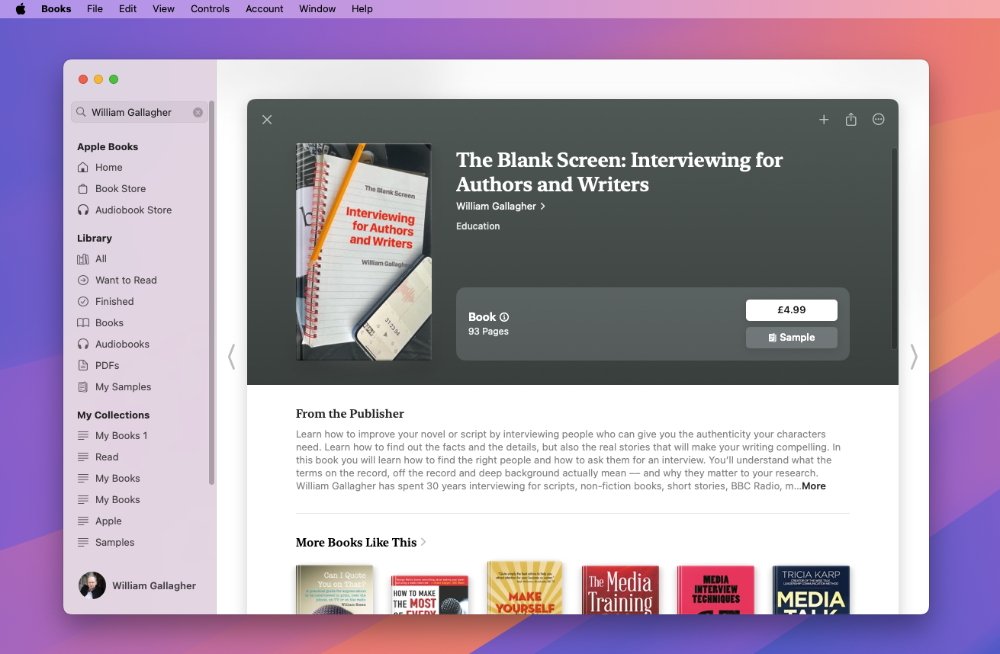Open the Controls menu
This screenshot has height=654, width=1000.
(x=210, y=9)
